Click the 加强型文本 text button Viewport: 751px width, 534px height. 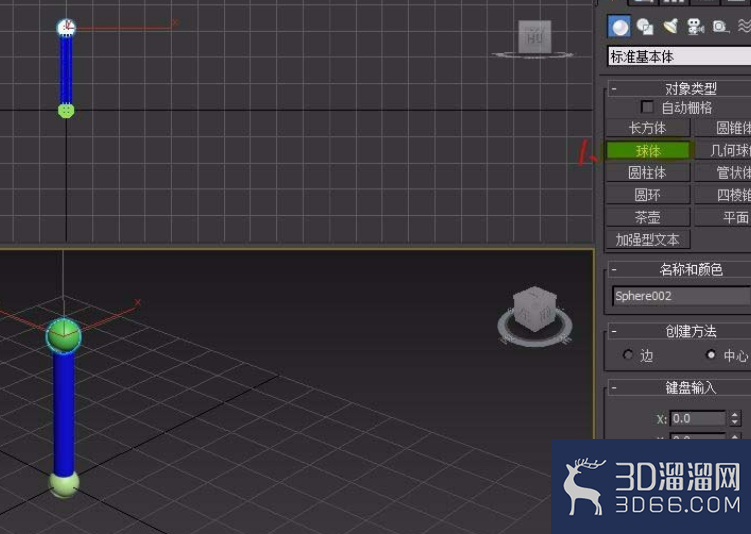[x=648, y=239]
